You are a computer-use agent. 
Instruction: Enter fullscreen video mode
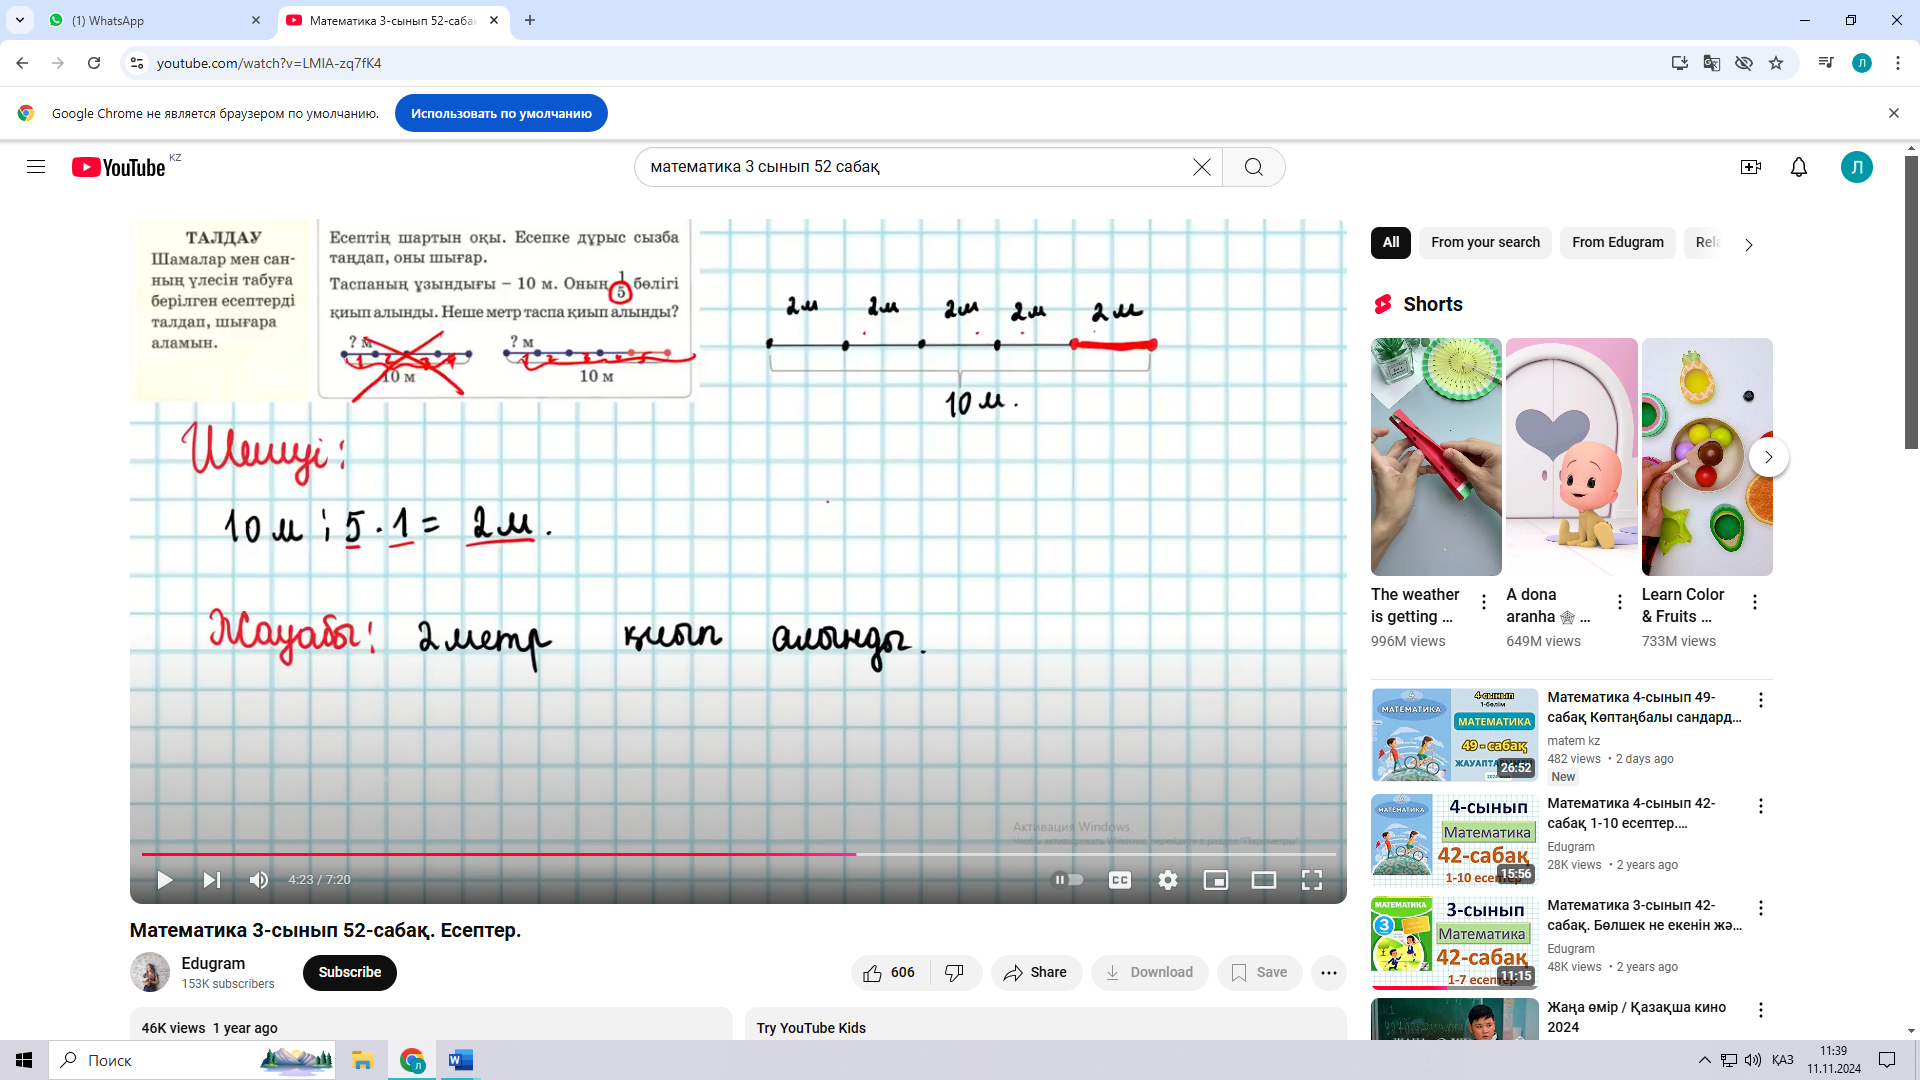point(1311,880)
